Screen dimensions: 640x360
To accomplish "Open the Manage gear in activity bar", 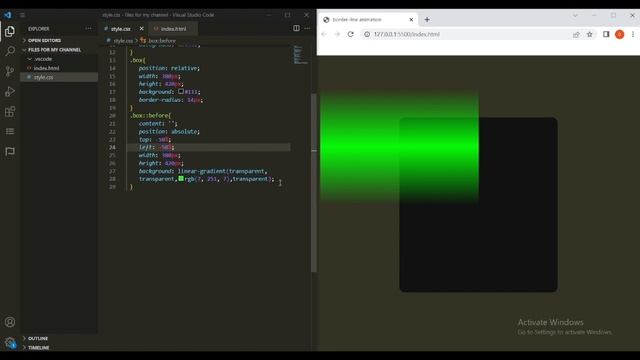I will coord(10,342).
